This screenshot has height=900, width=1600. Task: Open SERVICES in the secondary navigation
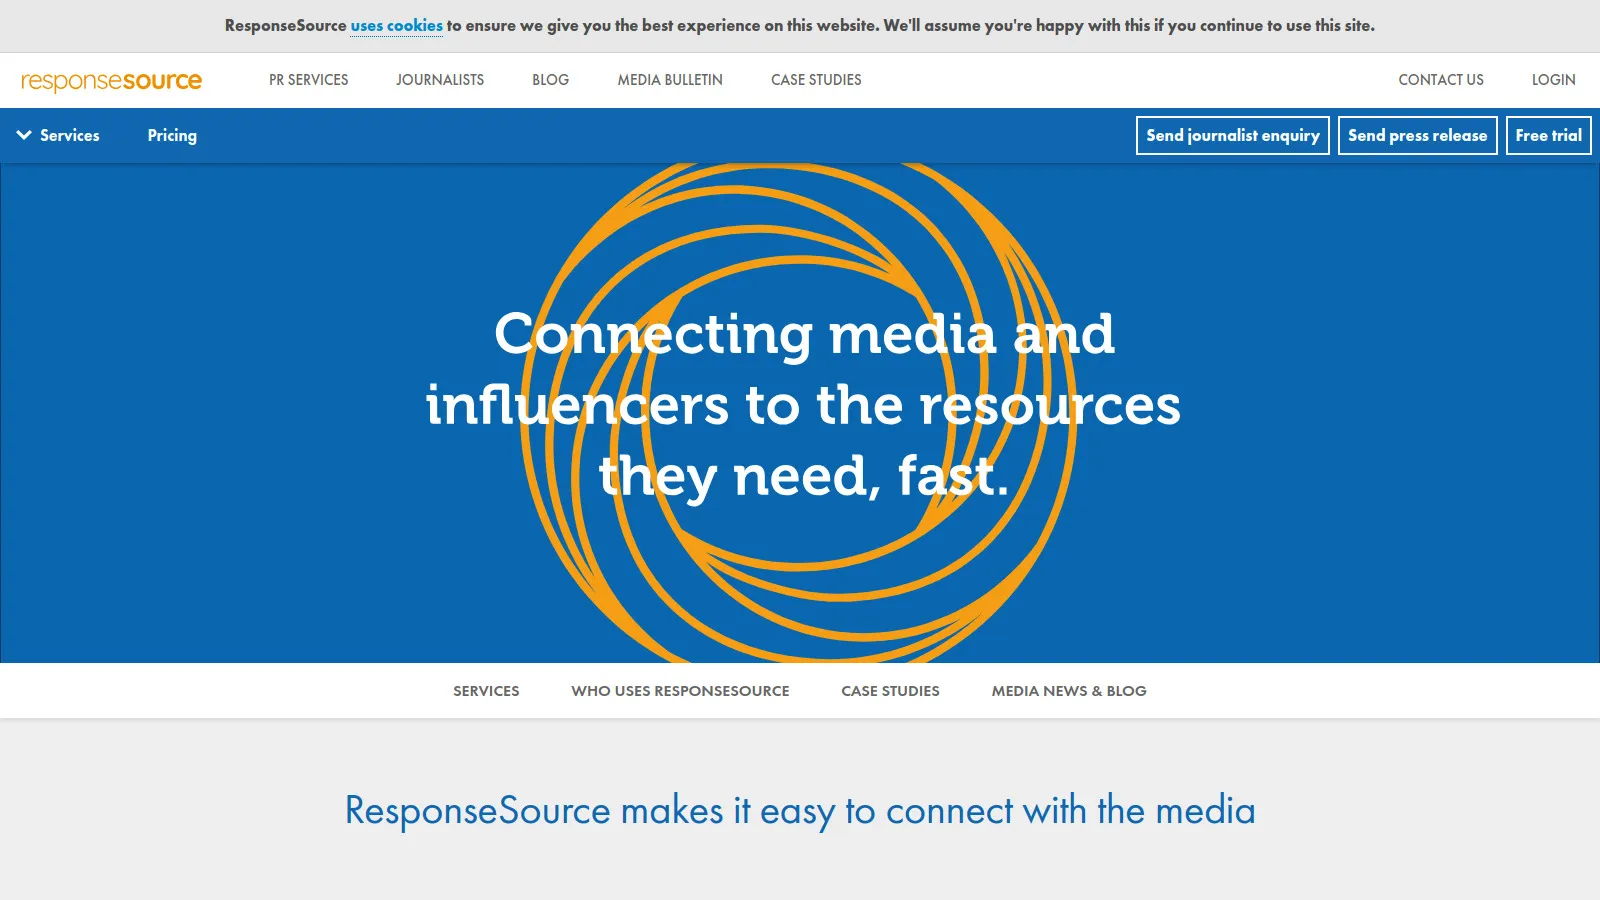pos(486,690)
